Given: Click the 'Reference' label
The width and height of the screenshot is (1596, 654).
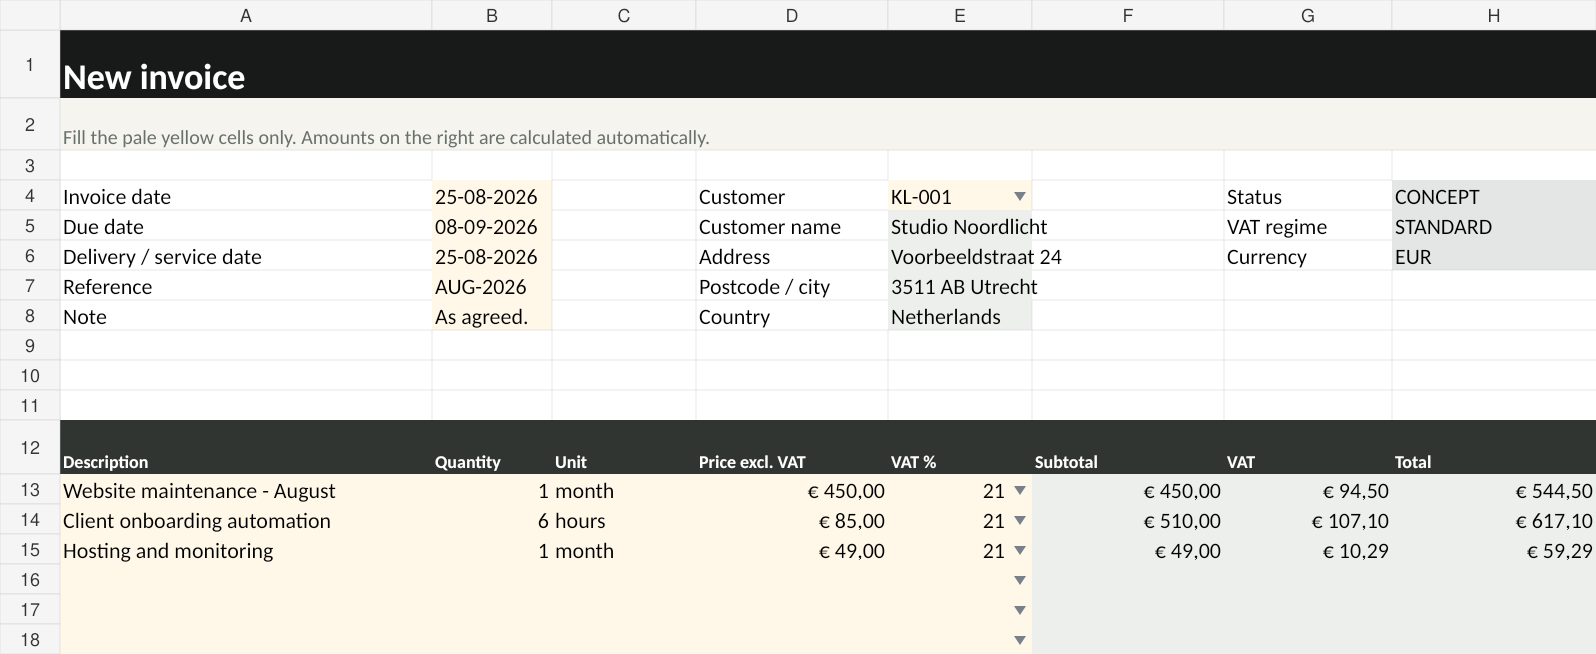Looking at the screenshot, I should coord(108,287).
